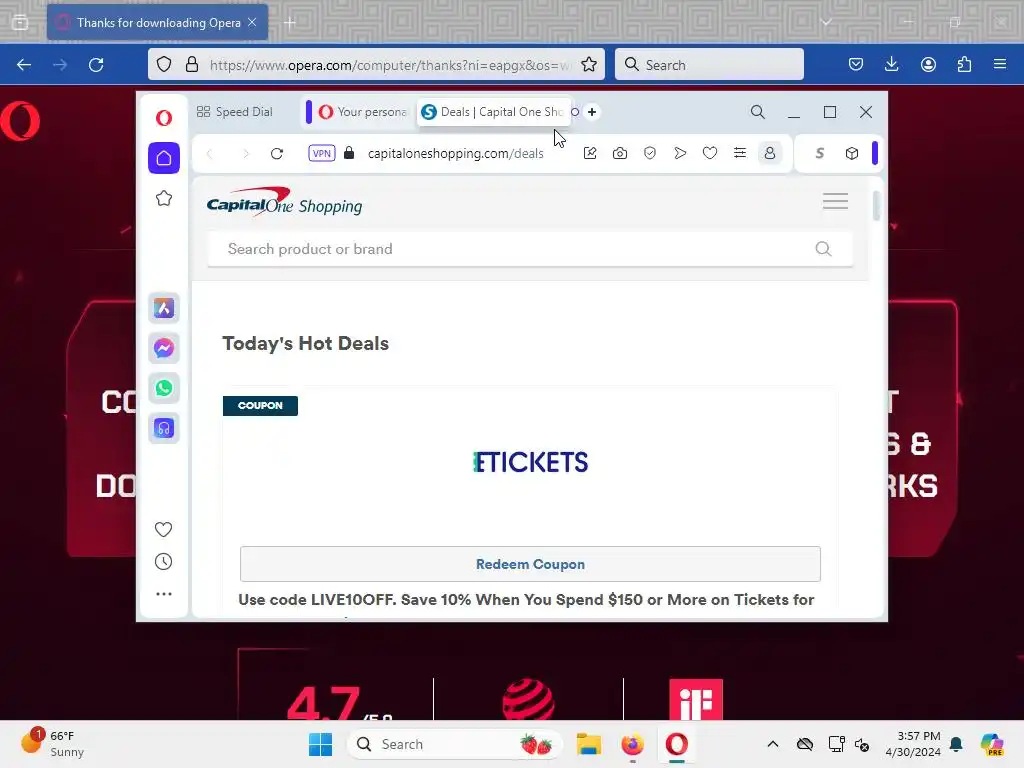The height and width of the screenshot is (768, 1024).
Task: Open Firefox extensions puzzle icon
Action: click(964, 65)
